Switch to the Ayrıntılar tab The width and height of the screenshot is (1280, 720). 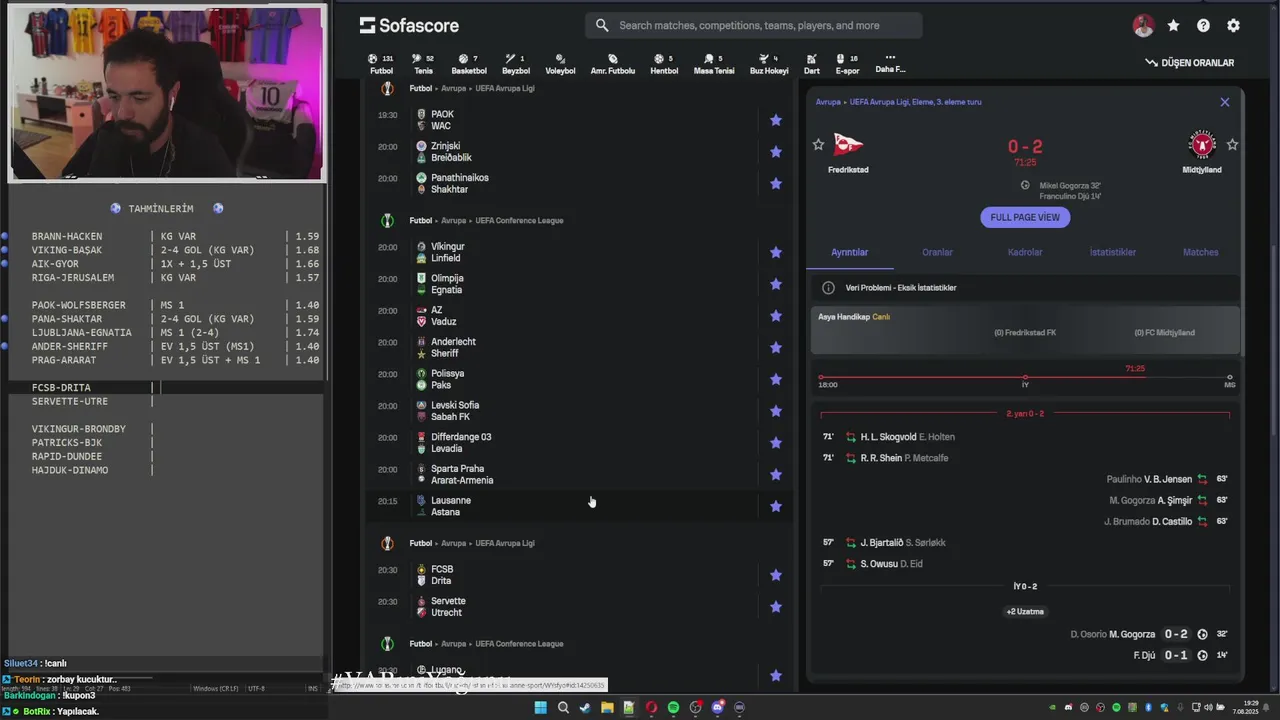pyautogui.click(x=850, y=252)
